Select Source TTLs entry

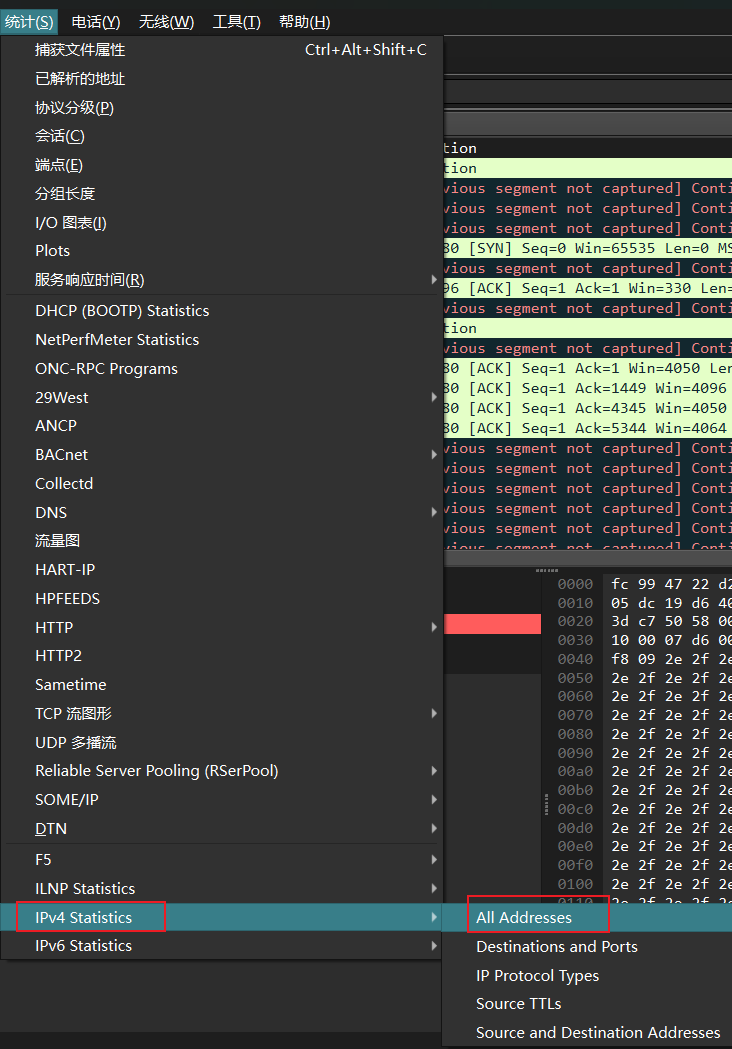coord(587,1004)
